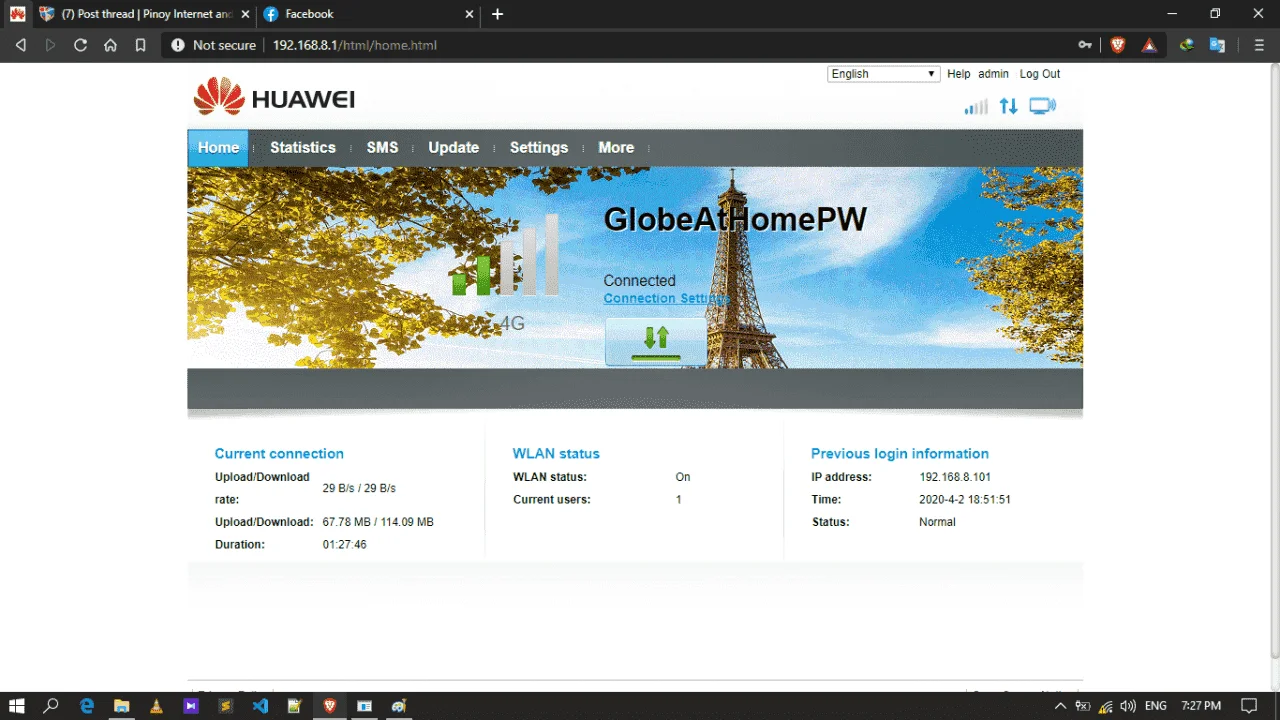Click the browser forward arrow
Image resolution: width=1280 pixels, height=720 pixels.
coord(50,45)
